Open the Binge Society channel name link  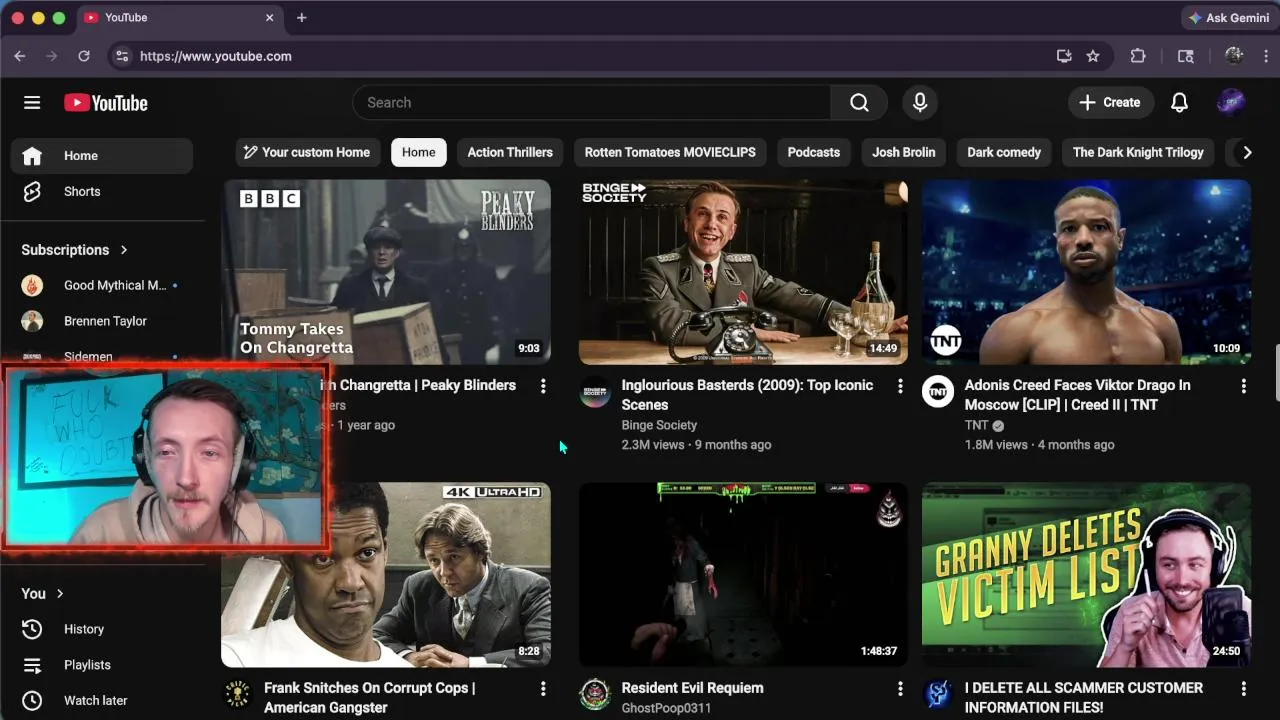[x=659, y=425]
